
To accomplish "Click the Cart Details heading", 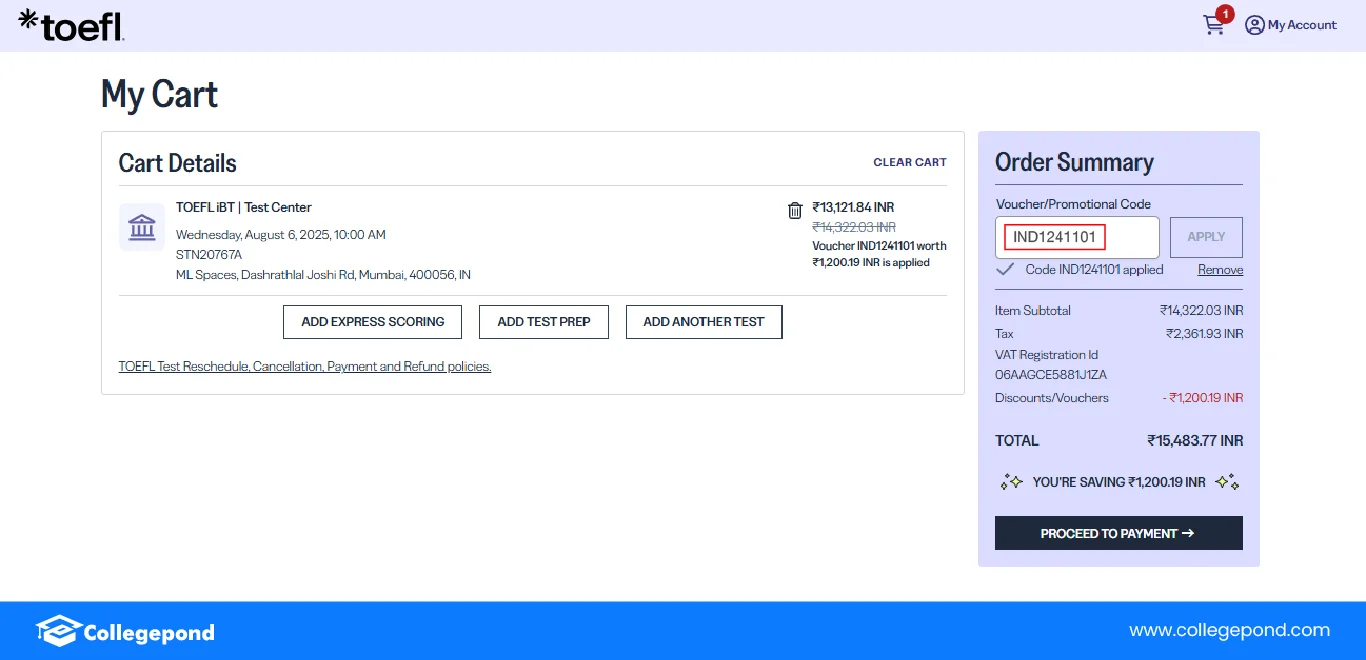I will pyautogui.click(x=178, y=164).
